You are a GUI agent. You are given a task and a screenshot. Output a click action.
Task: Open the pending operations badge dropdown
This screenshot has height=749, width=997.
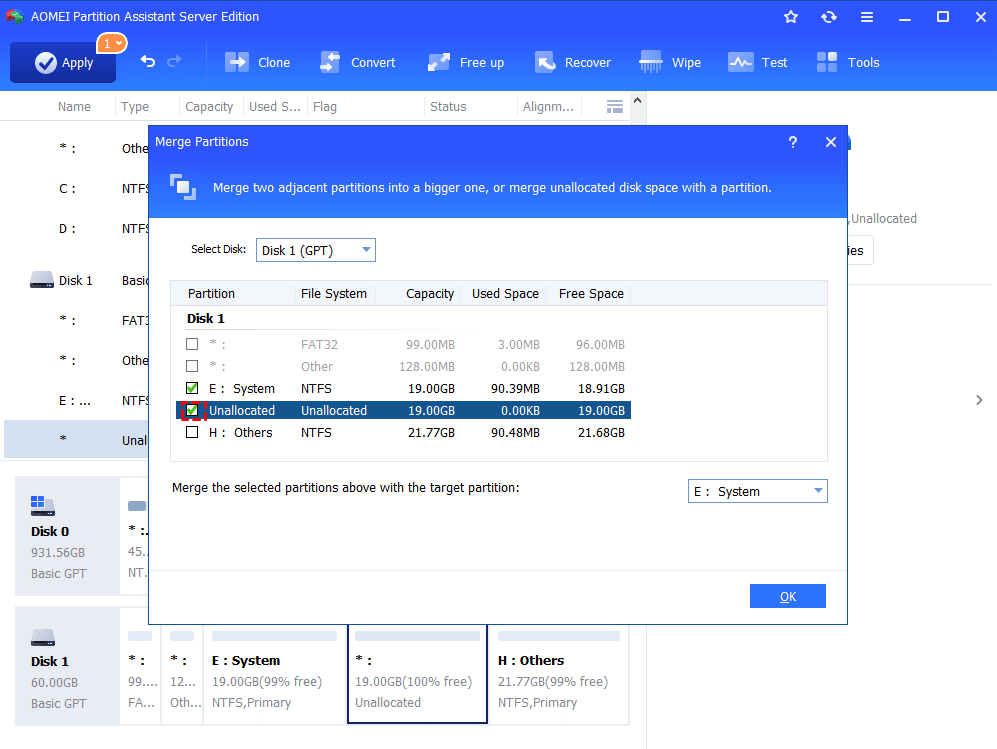pyautogui.click(x=112, y=43)
